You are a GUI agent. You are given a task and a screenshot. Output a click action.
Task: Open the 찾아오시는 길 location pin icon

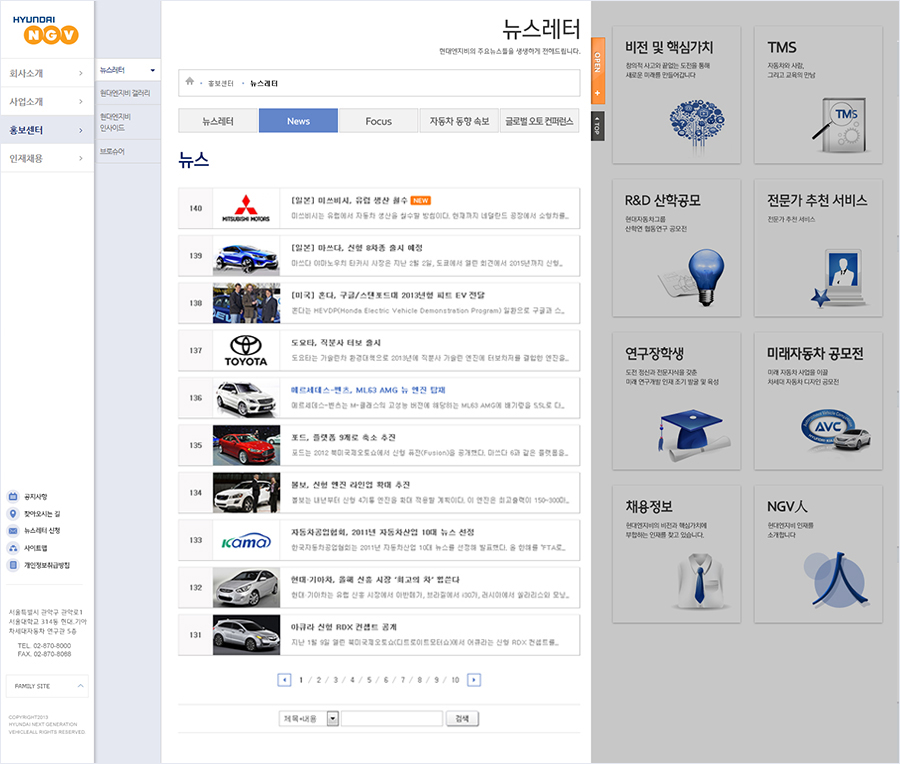(13, 514)
